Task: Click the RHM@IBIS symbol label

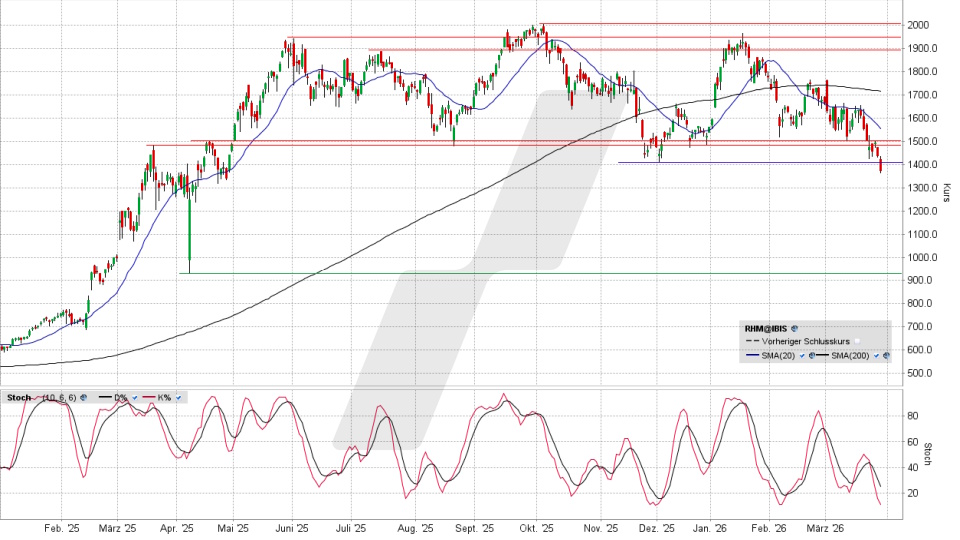Action: (x=766, y=327)
